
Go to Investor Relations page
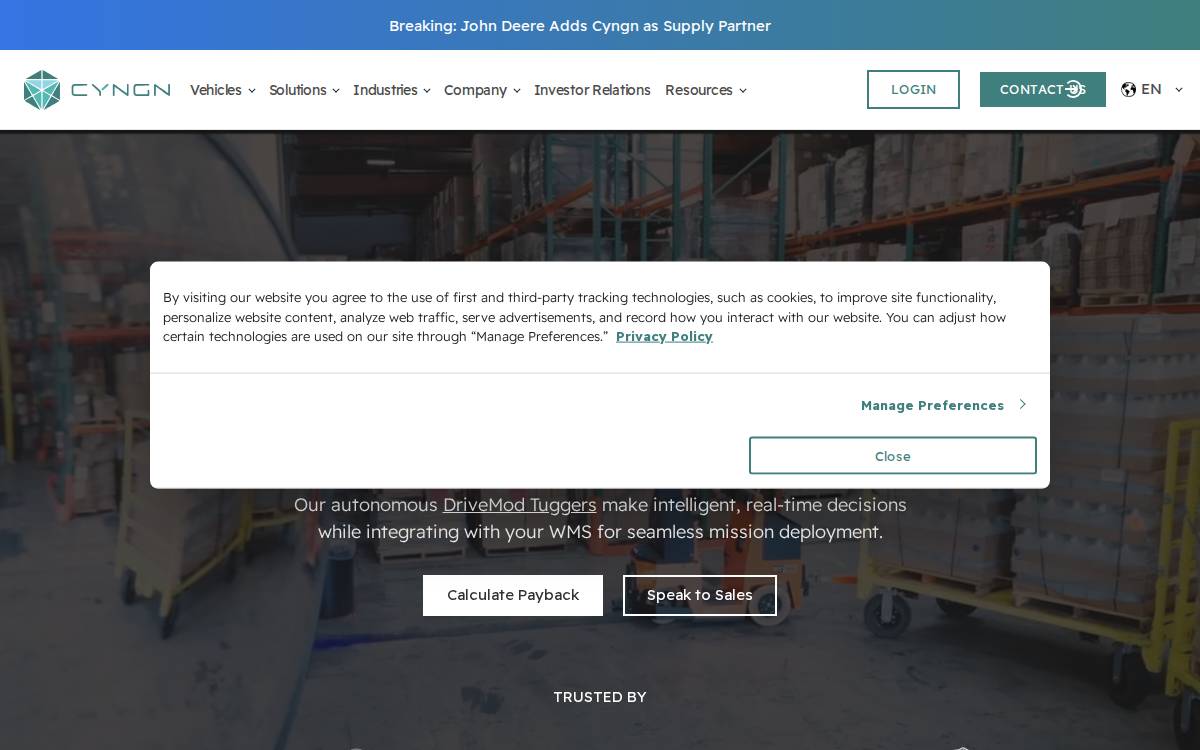pyautogui.click(x=592, y=90)
